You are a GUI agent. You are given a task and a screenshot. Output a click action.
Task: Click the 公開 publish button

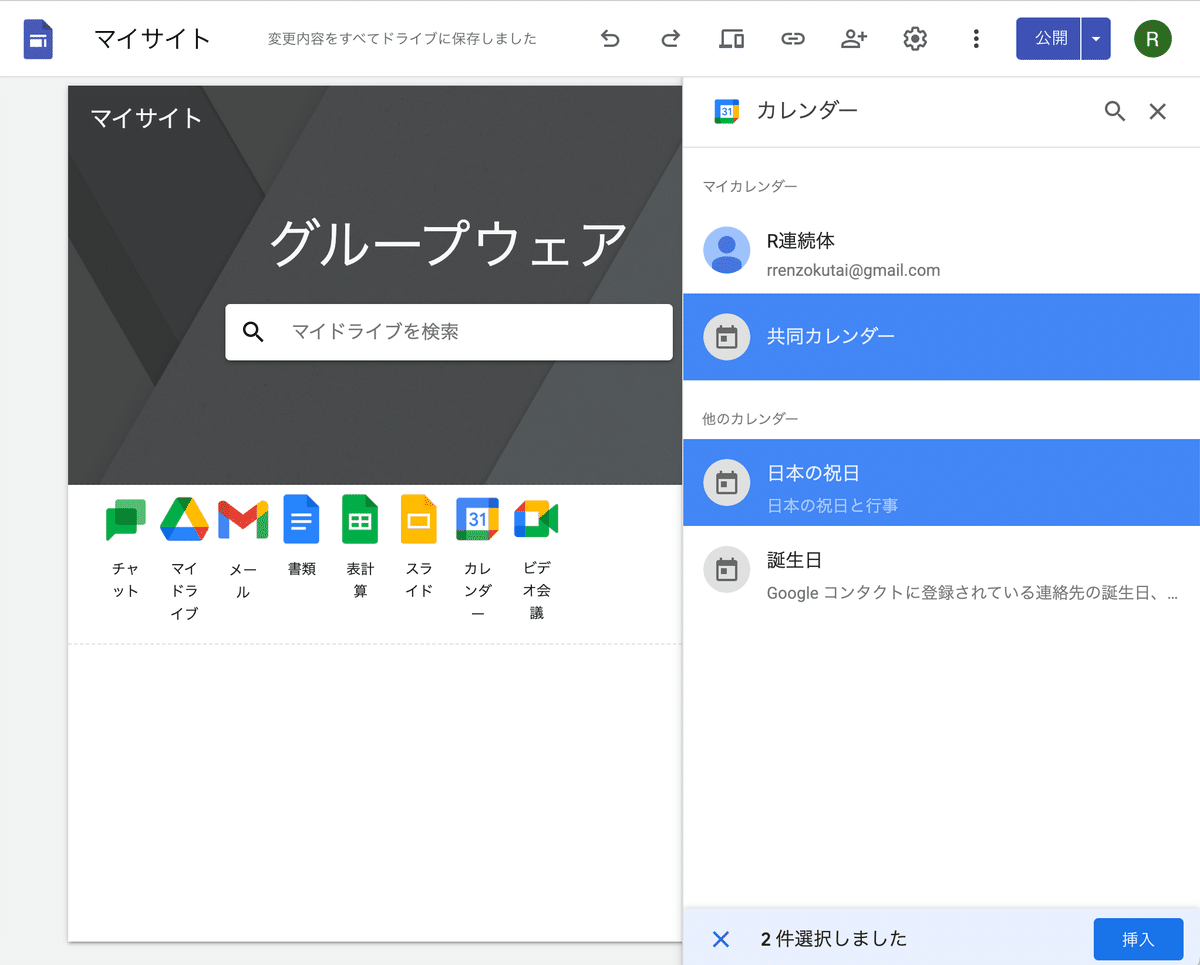1049,39
